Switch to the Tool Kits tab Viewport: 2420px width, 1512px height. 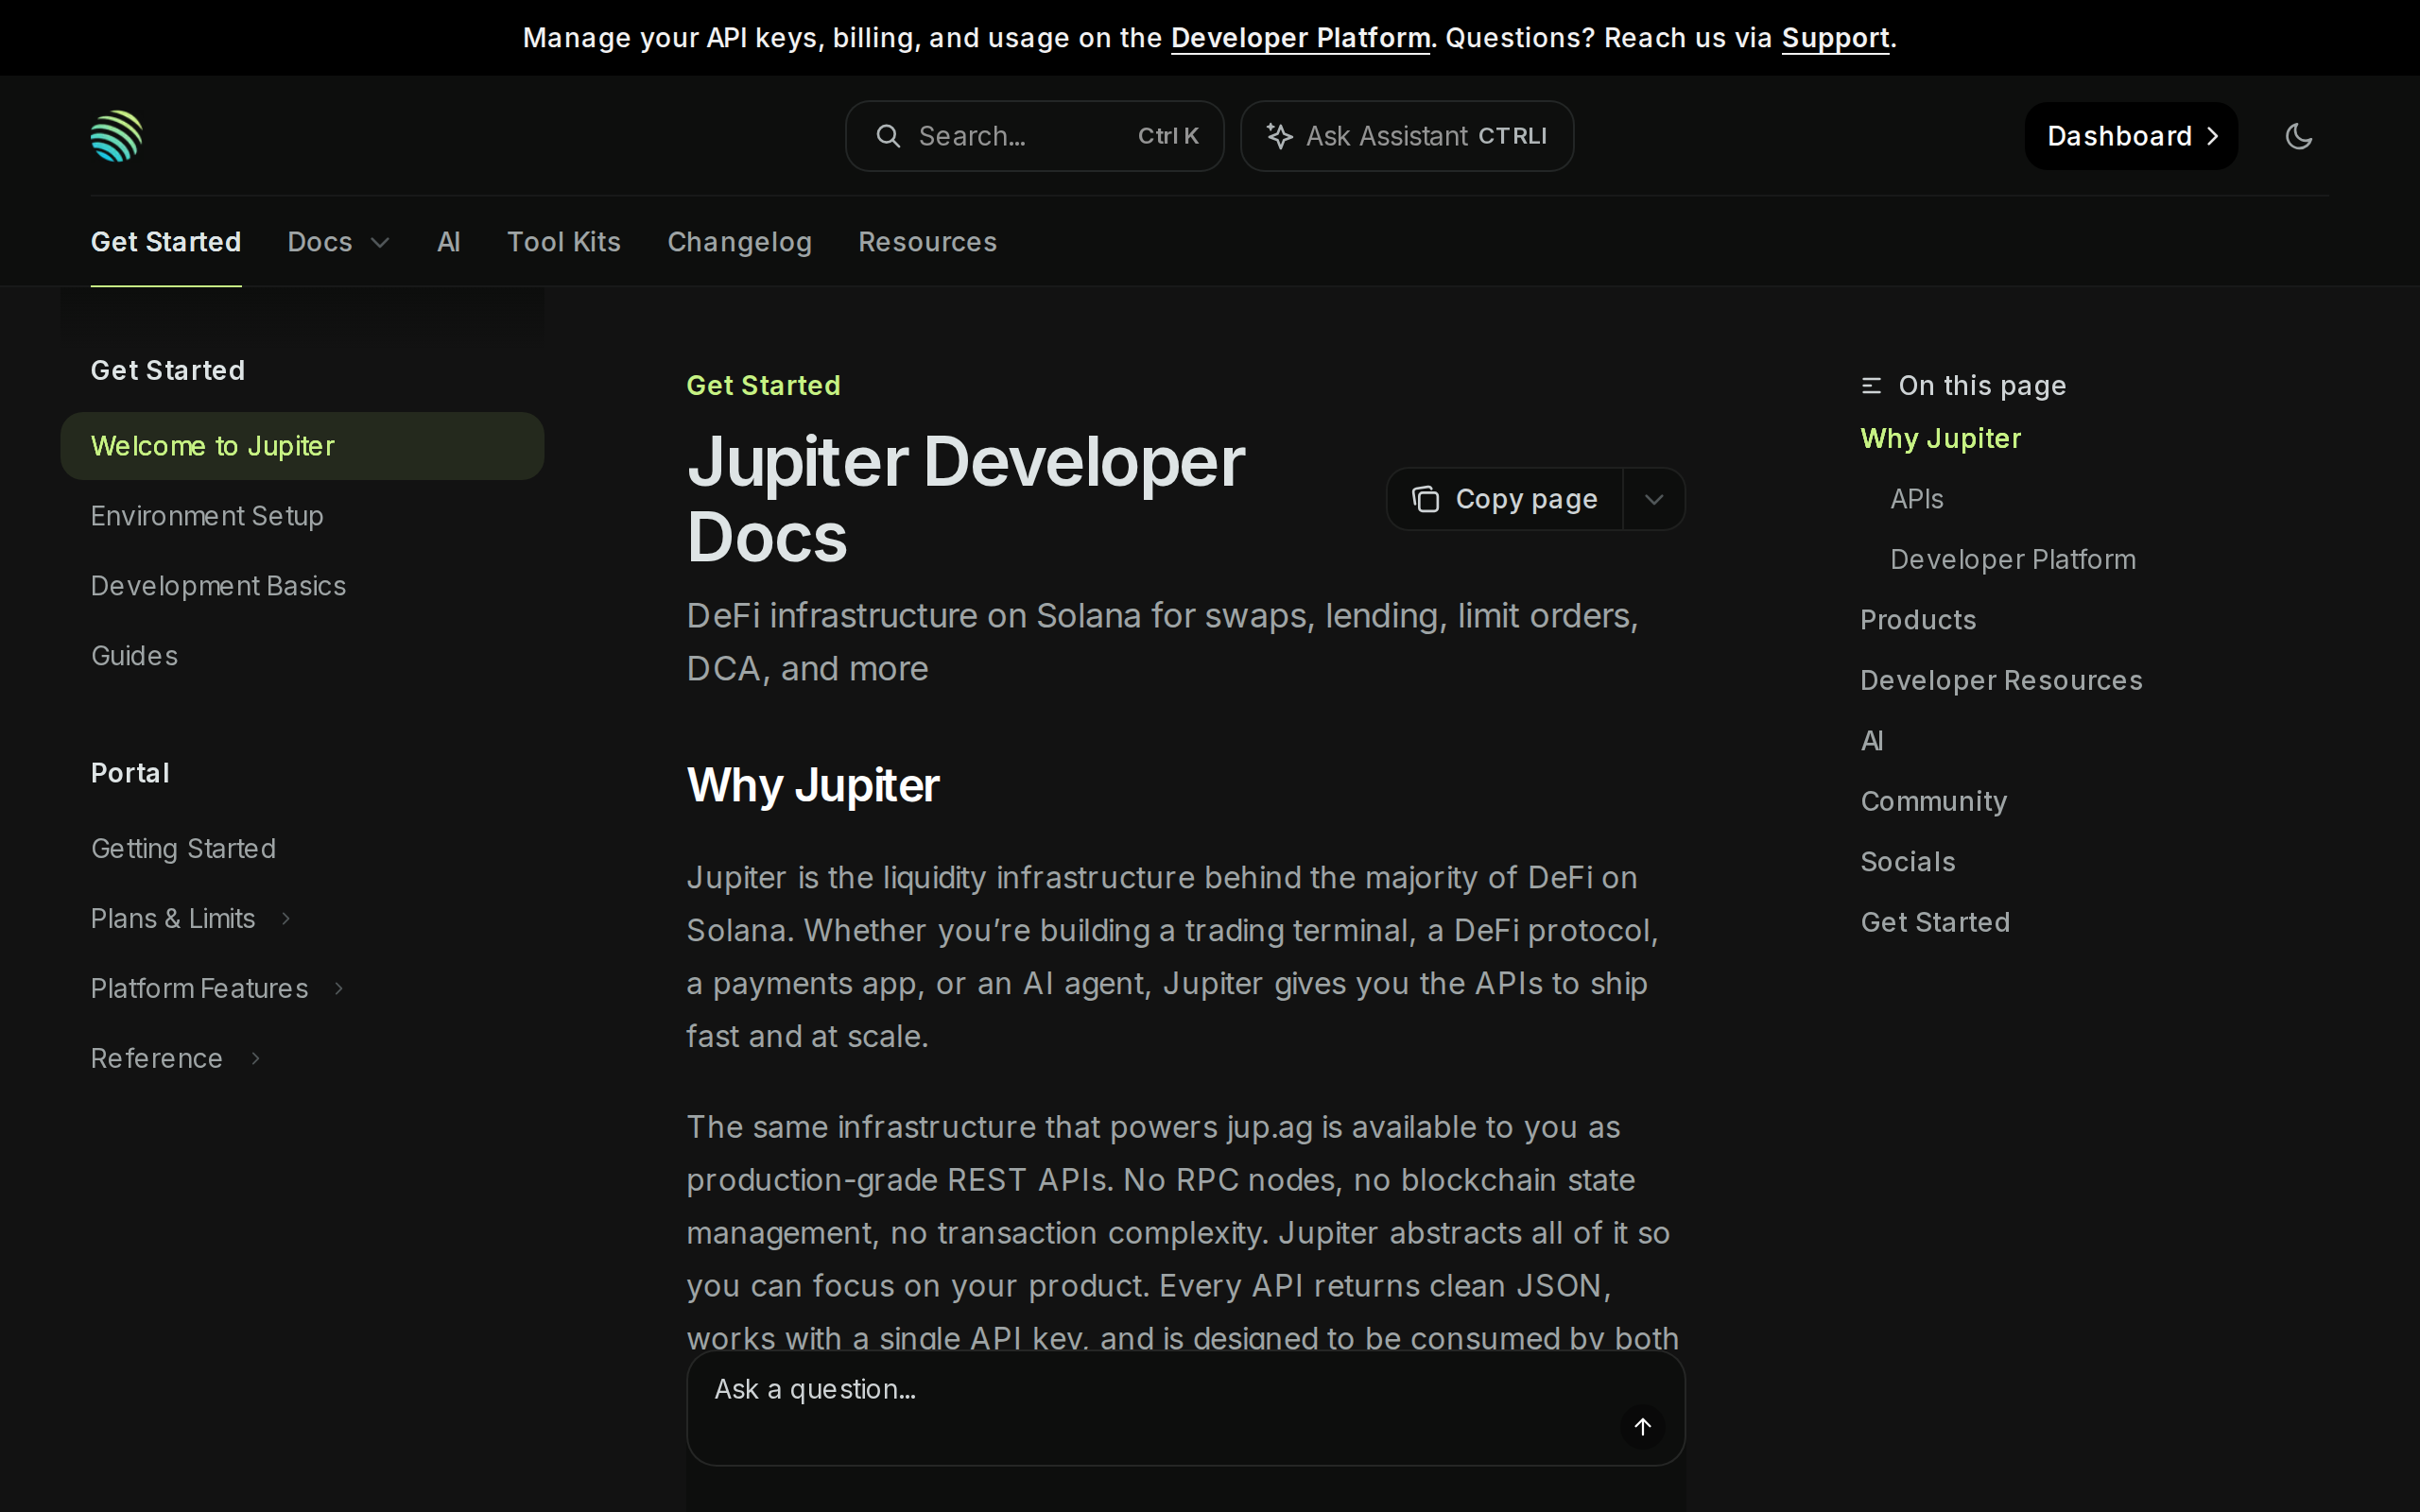564,242
